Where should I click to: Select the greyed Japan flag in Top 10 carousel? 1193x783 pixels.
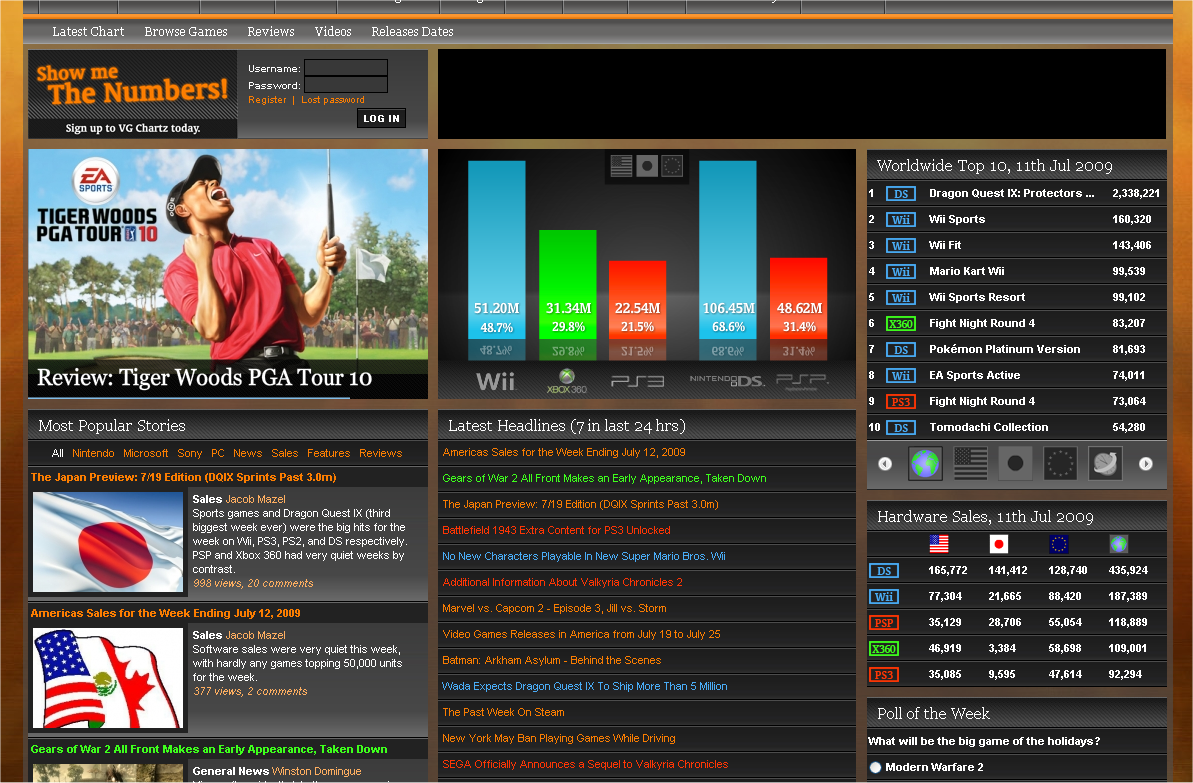(x=1015, y=463)
